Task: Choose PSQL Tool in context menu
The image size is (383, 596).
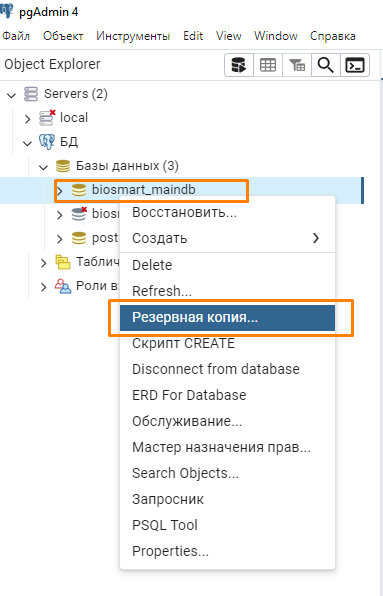Action: [x=227, y=525]
